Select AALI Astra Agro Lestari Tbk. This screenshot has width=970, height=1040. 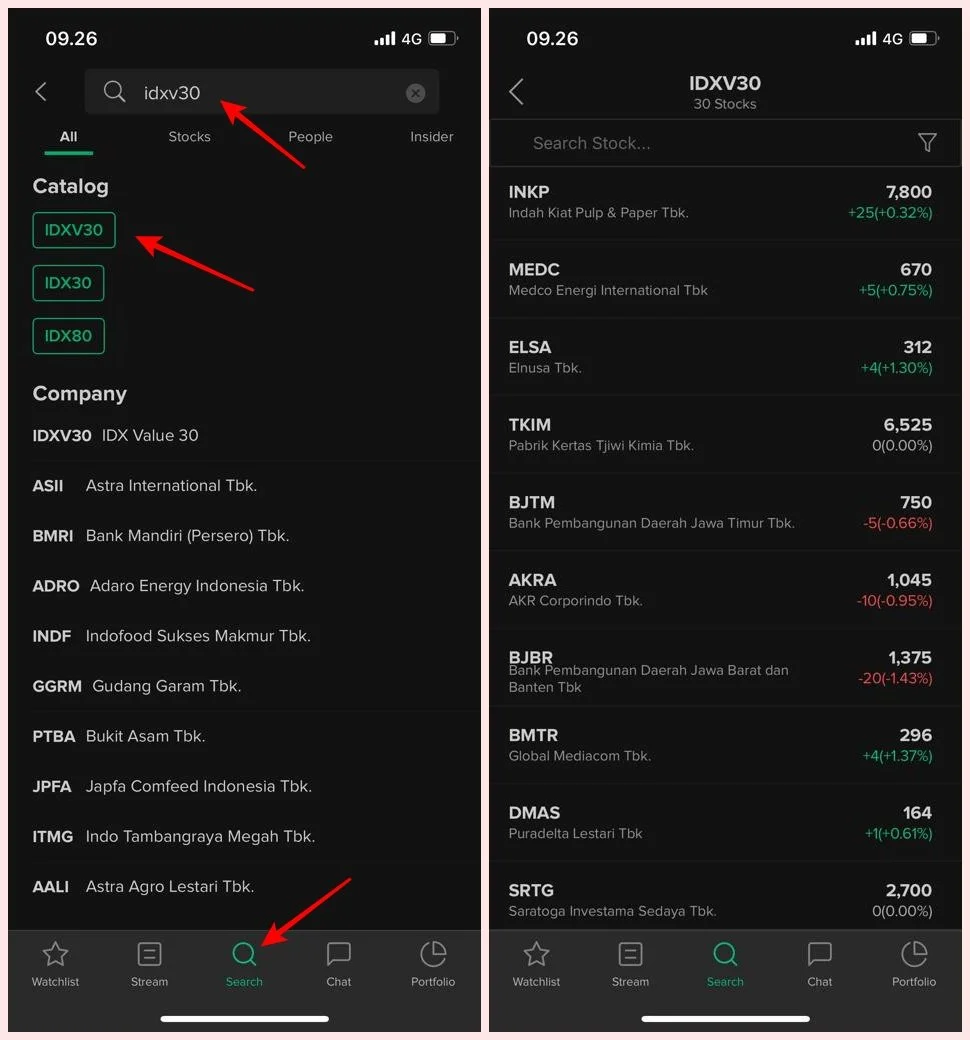point(244,887)
